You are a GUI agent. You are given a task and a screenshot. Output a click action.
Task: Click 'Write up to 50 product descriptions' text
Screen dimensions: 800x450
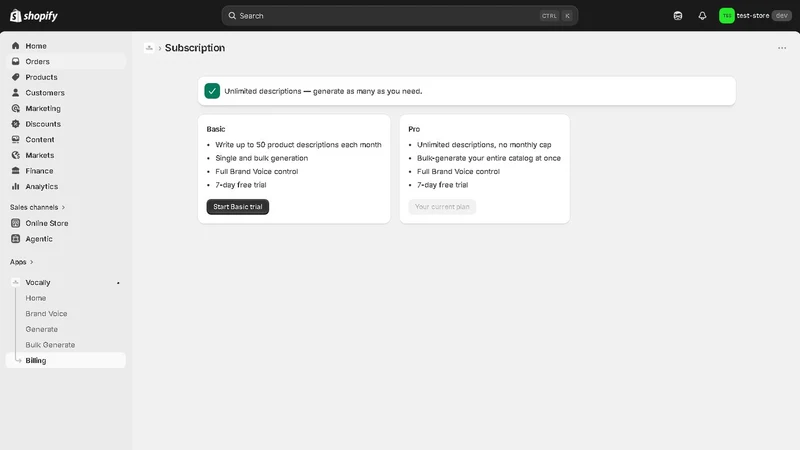(x=298, y=145)
